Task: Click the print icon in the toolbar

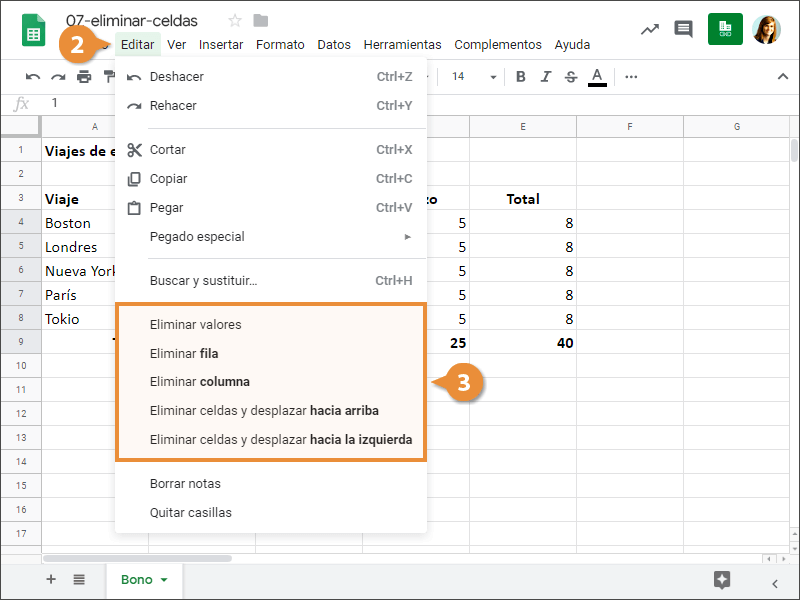Action: click(x=84, y=77)
